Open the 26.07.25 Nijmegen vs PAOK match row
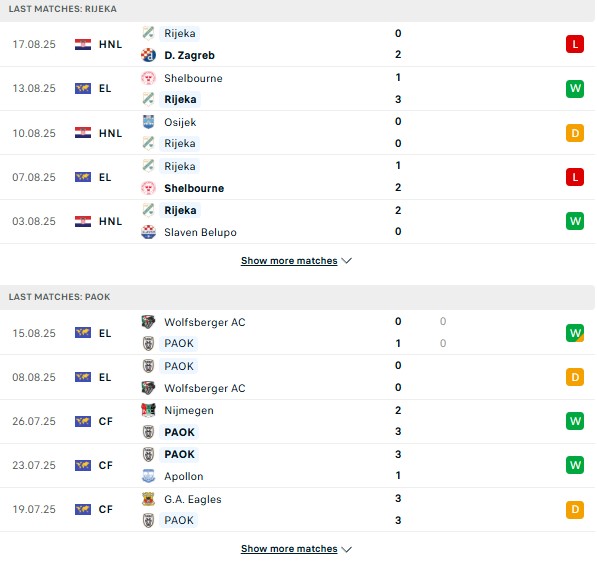 [x=297, y=421]
